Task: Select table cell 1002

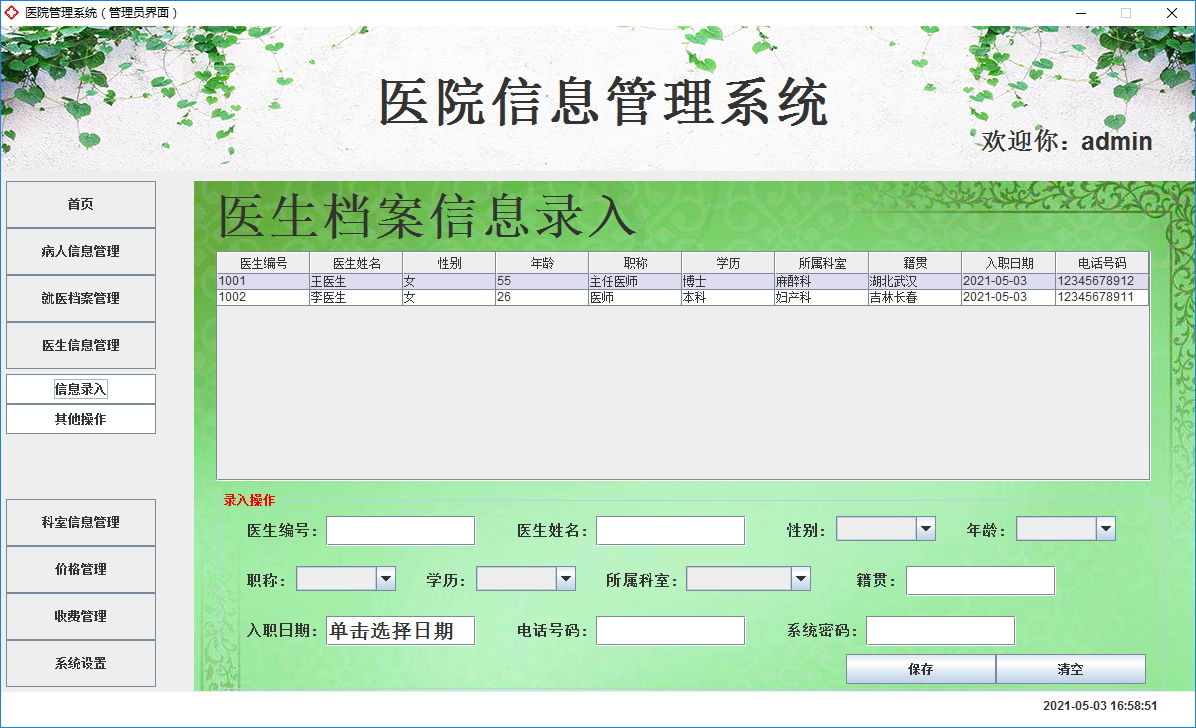Action: pyautogui.click(x=263, y=298)
